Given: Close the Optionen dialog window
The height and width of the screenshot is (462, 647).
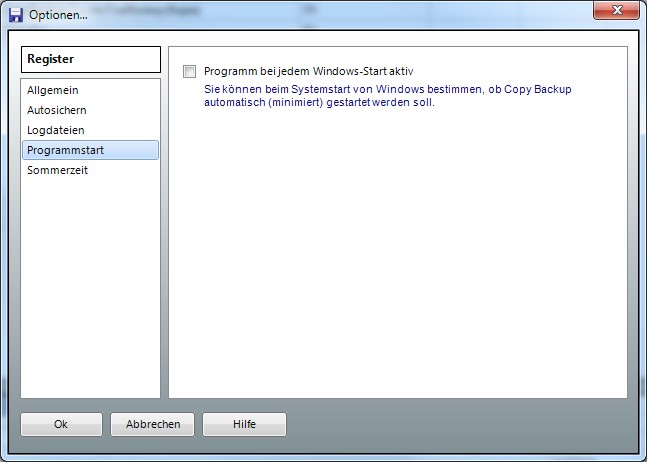Looking at the screenshot, I should coord(616,11).
